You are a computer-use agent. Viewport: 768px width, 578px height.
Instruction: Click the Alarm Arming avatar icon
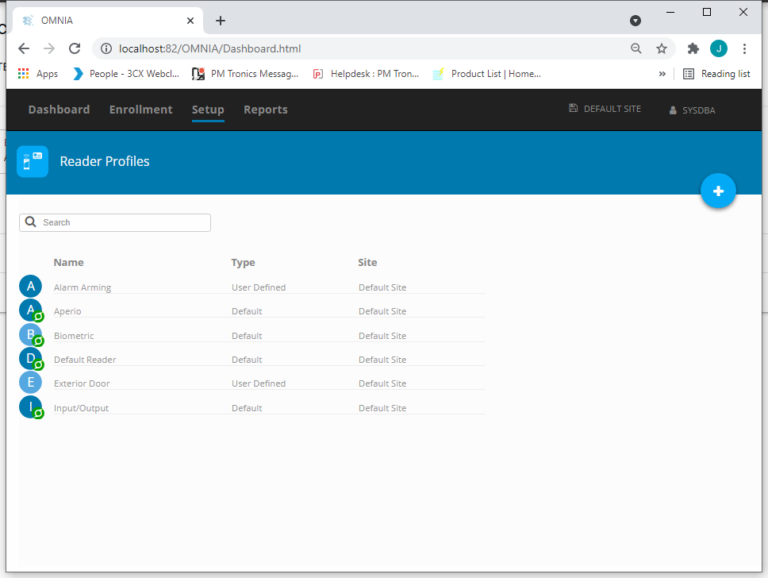click(x=31, y=287)
